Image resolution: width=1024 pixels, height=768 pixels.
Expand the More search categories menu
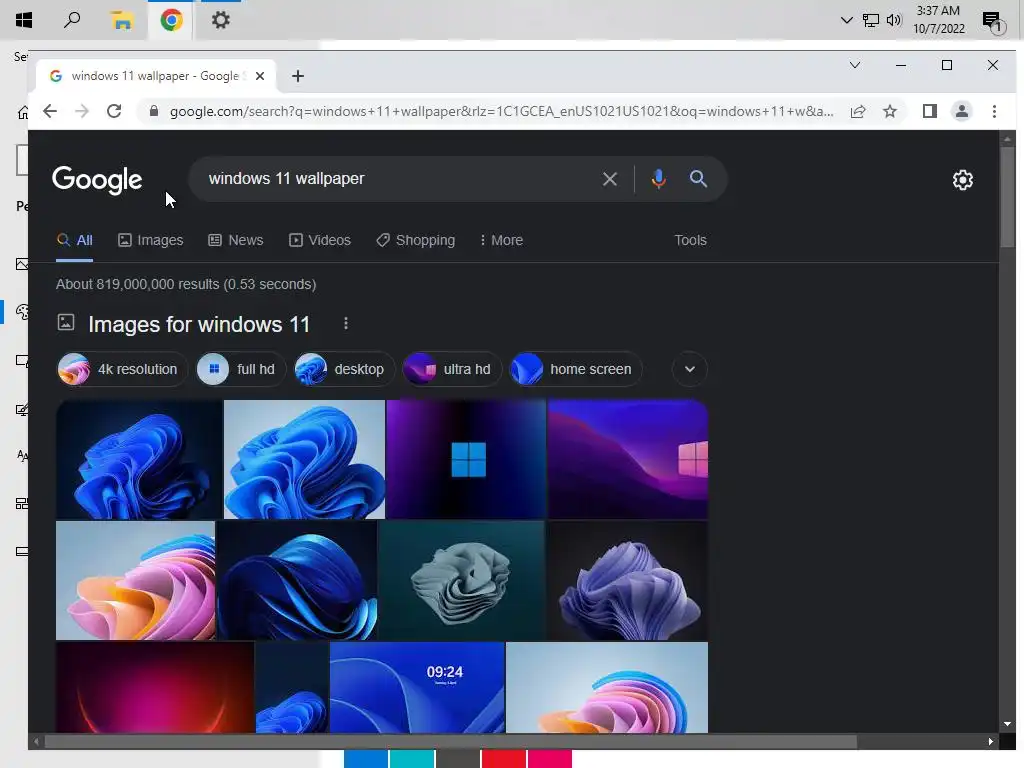[x=501, y=240]
